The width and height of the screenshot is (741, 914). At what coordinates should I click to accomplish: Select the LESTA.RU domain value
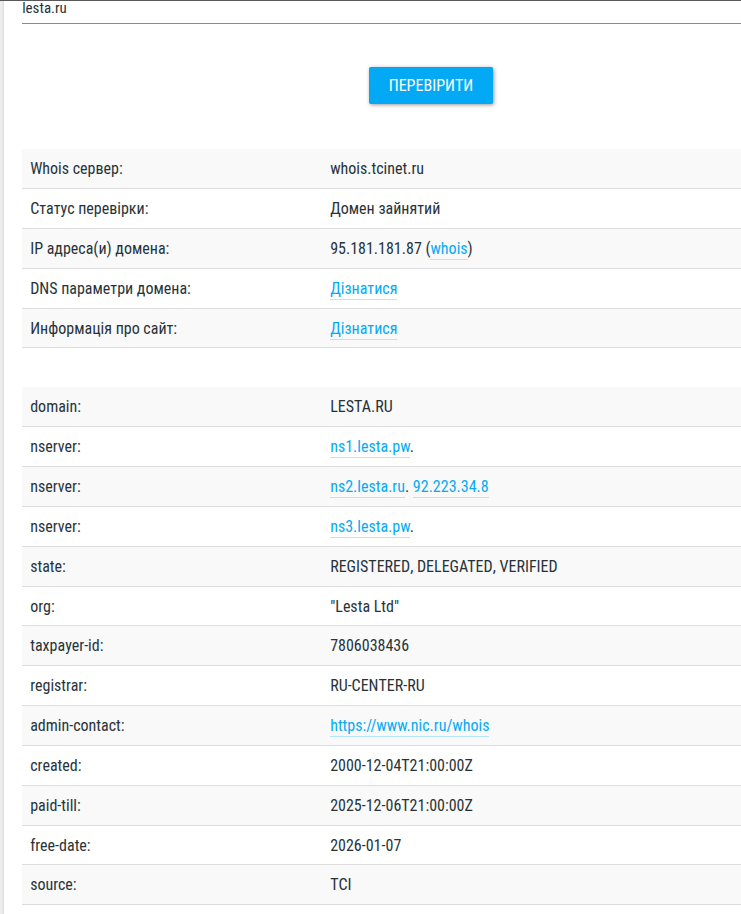pyautogui.click(x=361, y=407)
